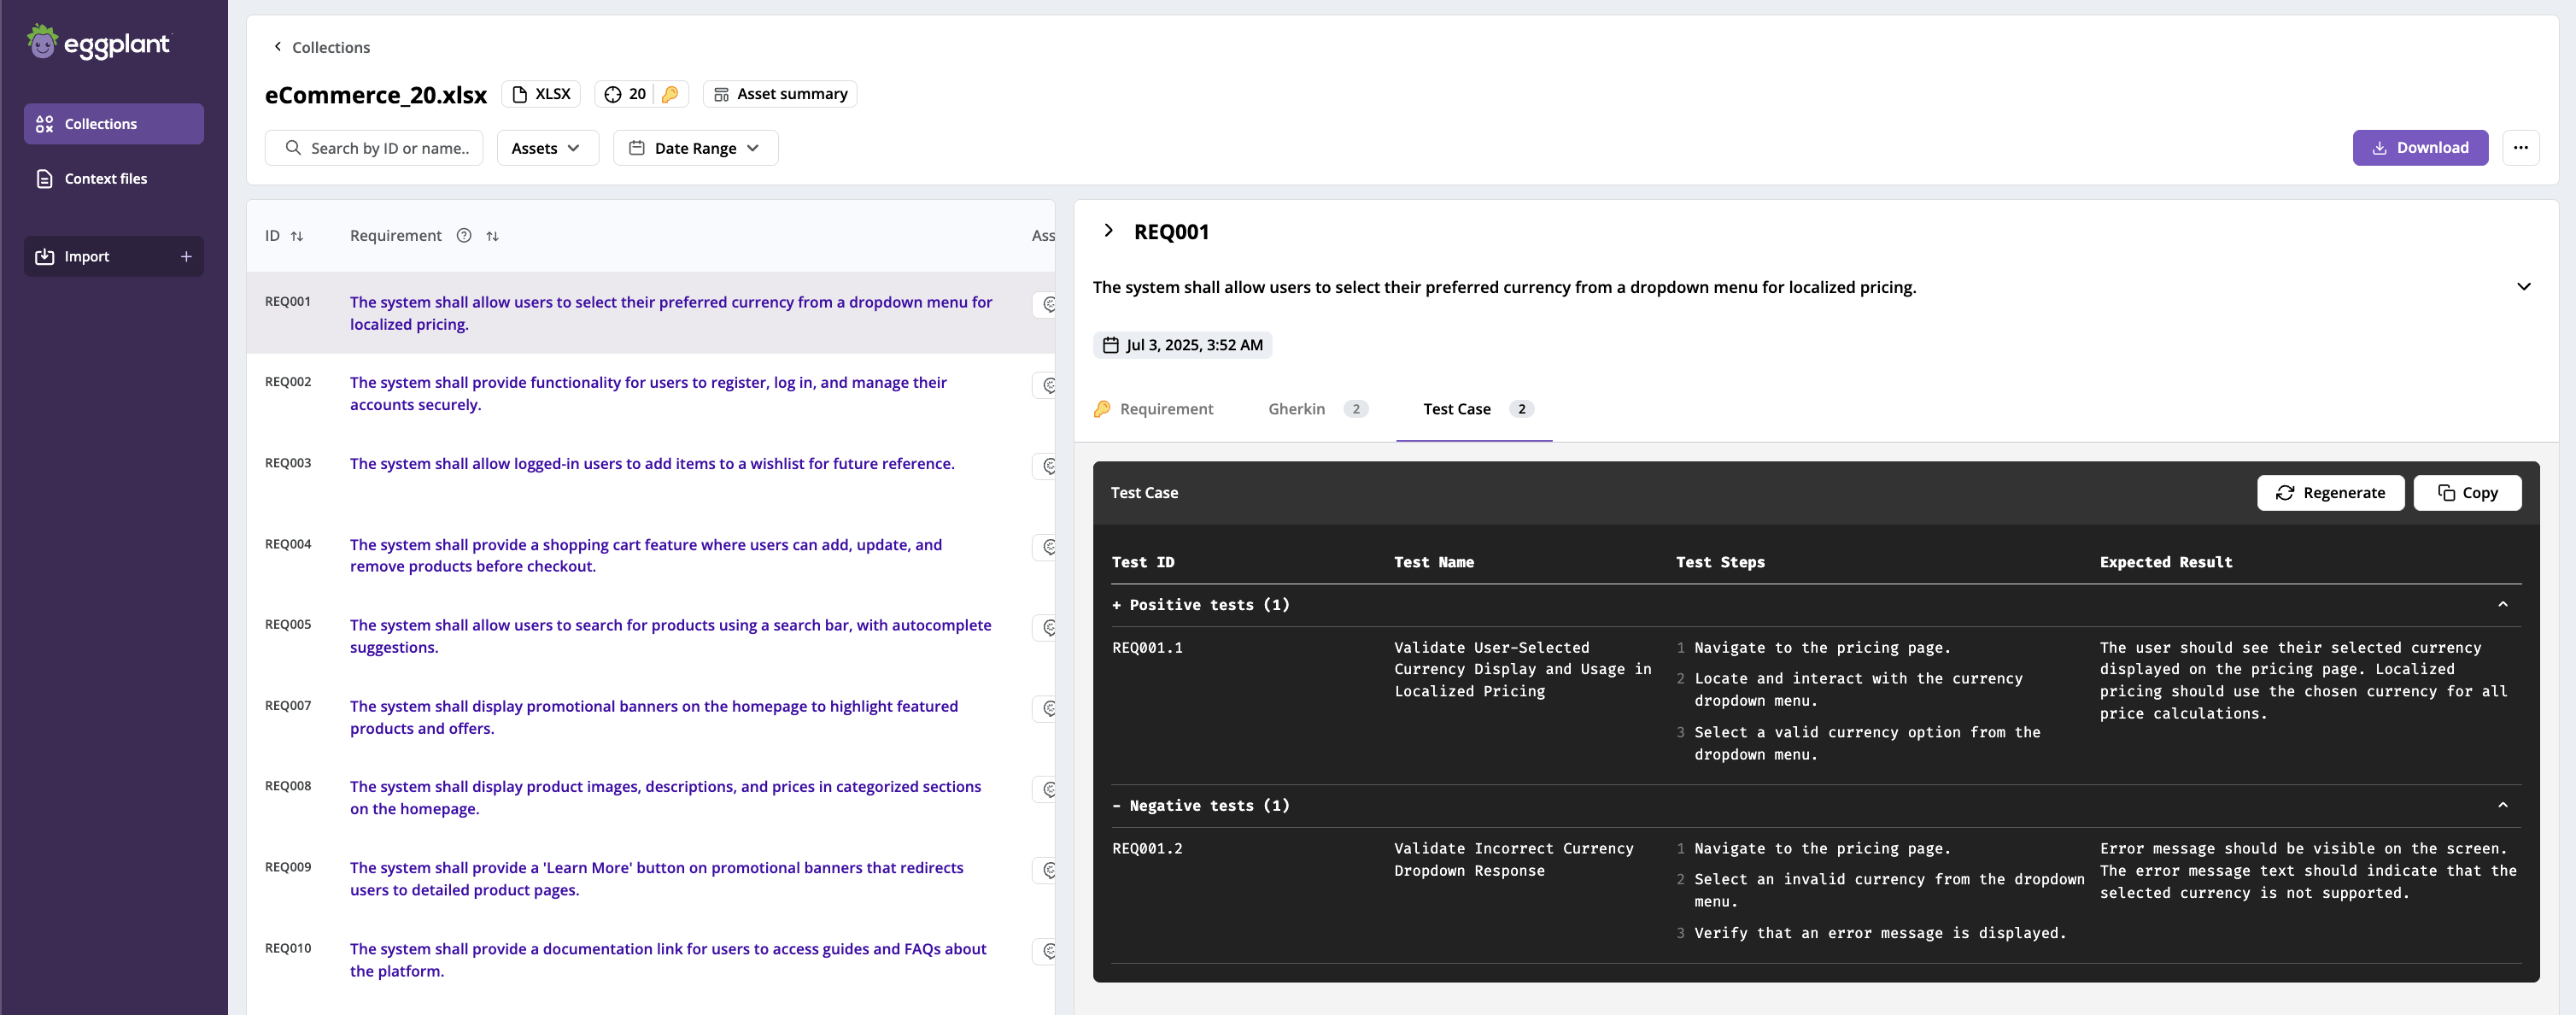
Task: Click the 20 requirements count badge
Action: point(625,94)
